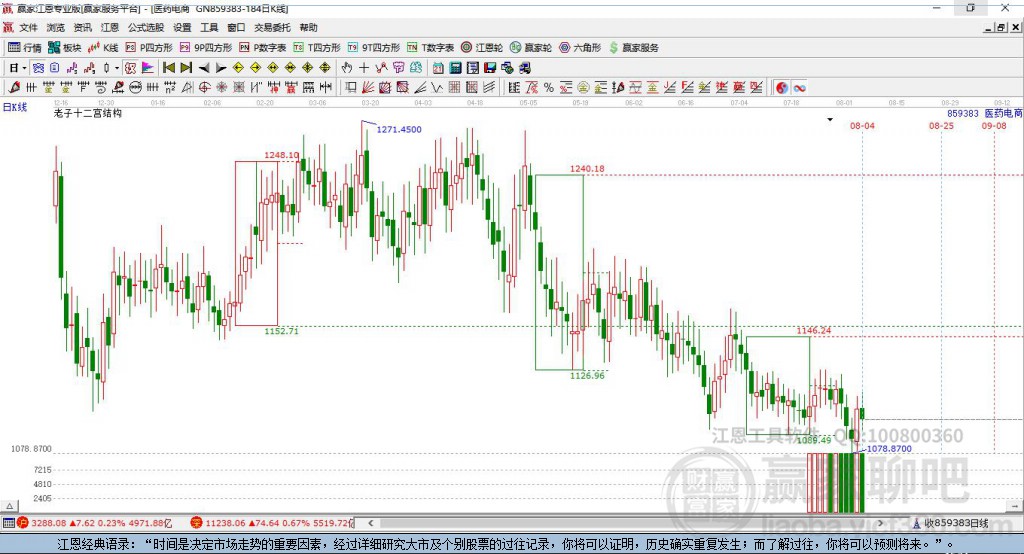The width and height of the screenshot is (1024, 554).
Task: Open the calculator icon
Action: (456, 68)
